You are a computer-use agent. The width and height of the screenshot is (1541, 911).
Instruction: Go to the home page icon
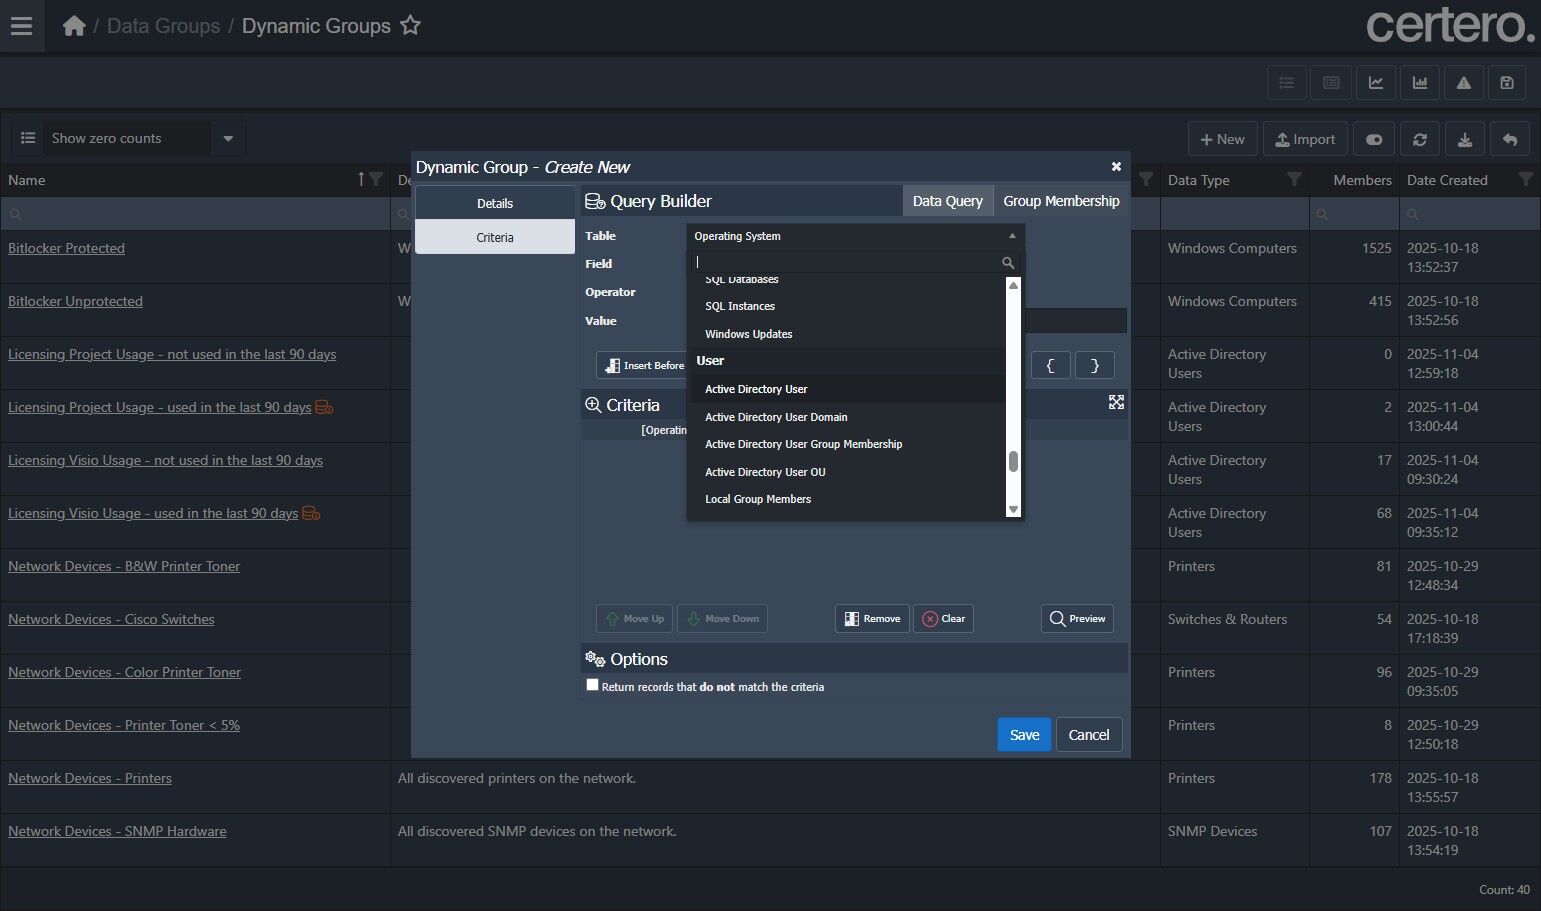[x=74, y=26]
